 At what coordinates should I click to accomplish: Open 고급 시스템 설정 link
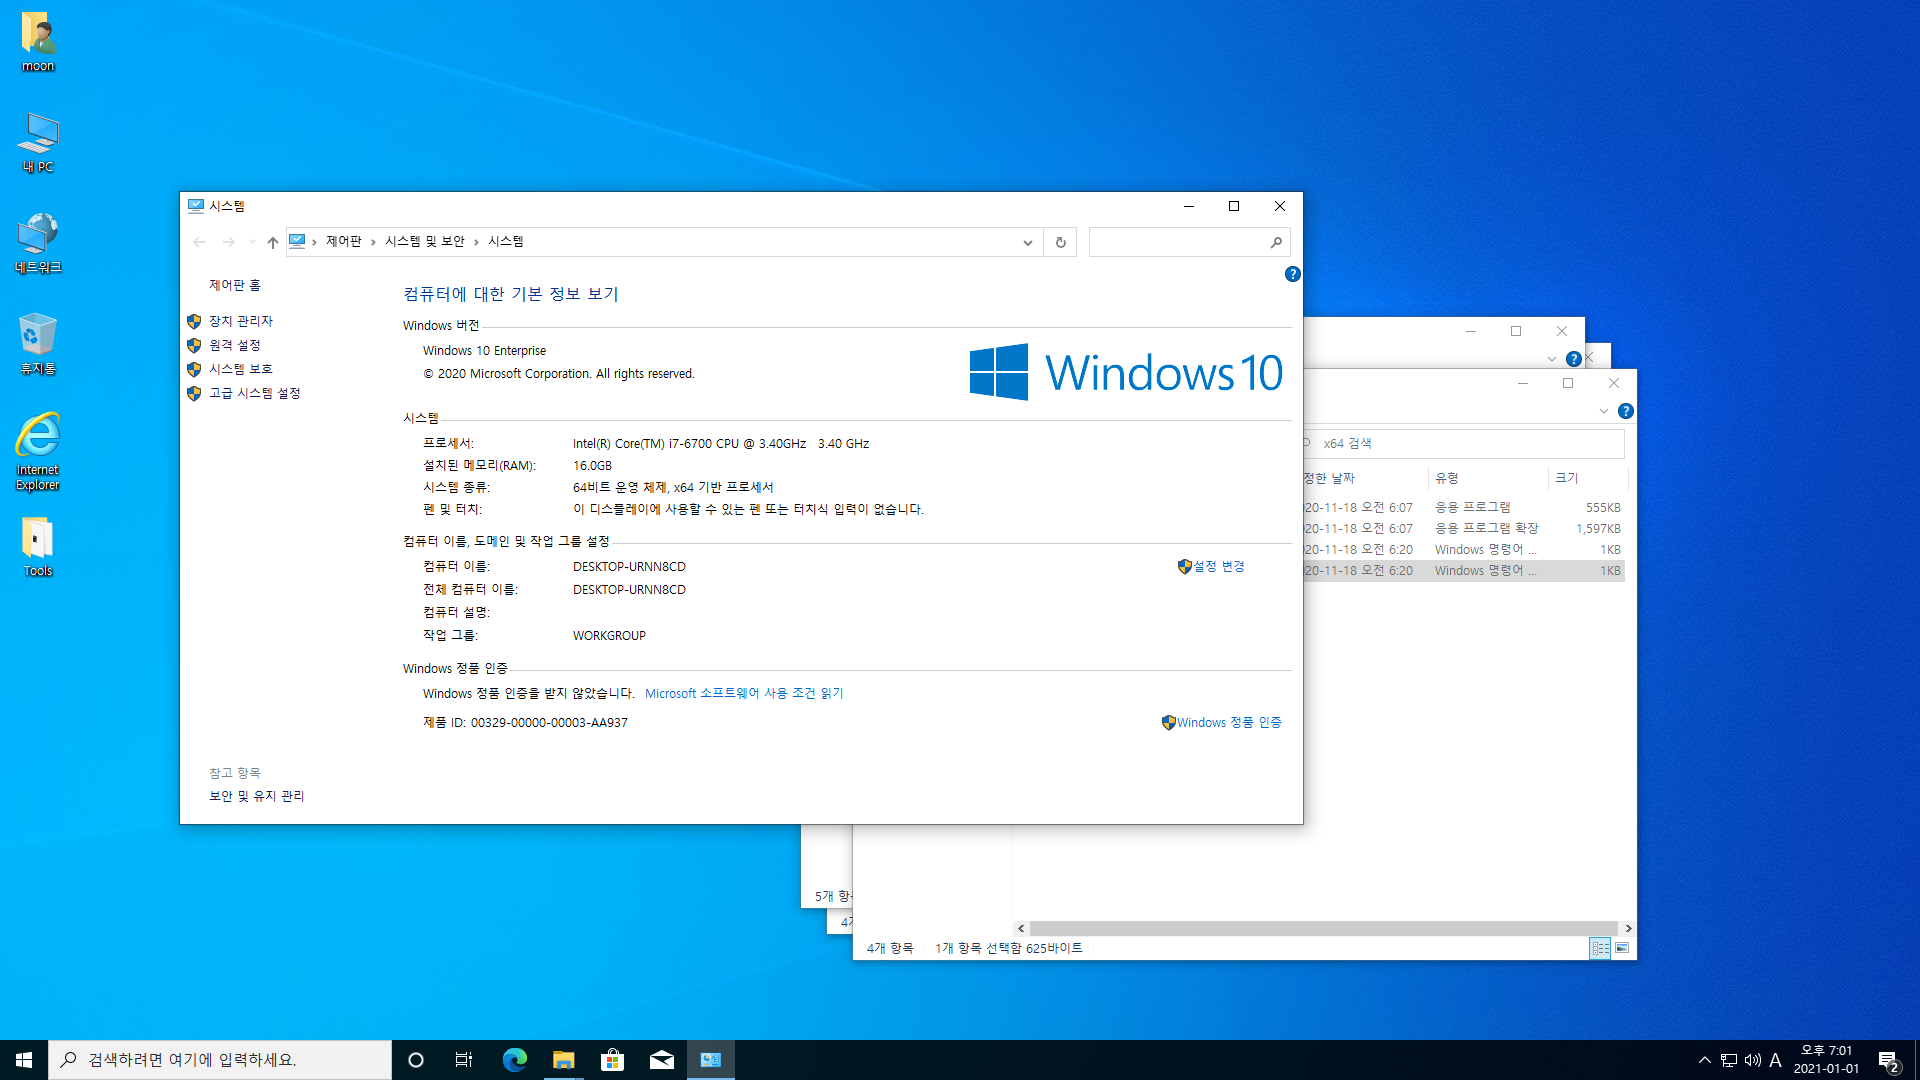click(254, 393)
